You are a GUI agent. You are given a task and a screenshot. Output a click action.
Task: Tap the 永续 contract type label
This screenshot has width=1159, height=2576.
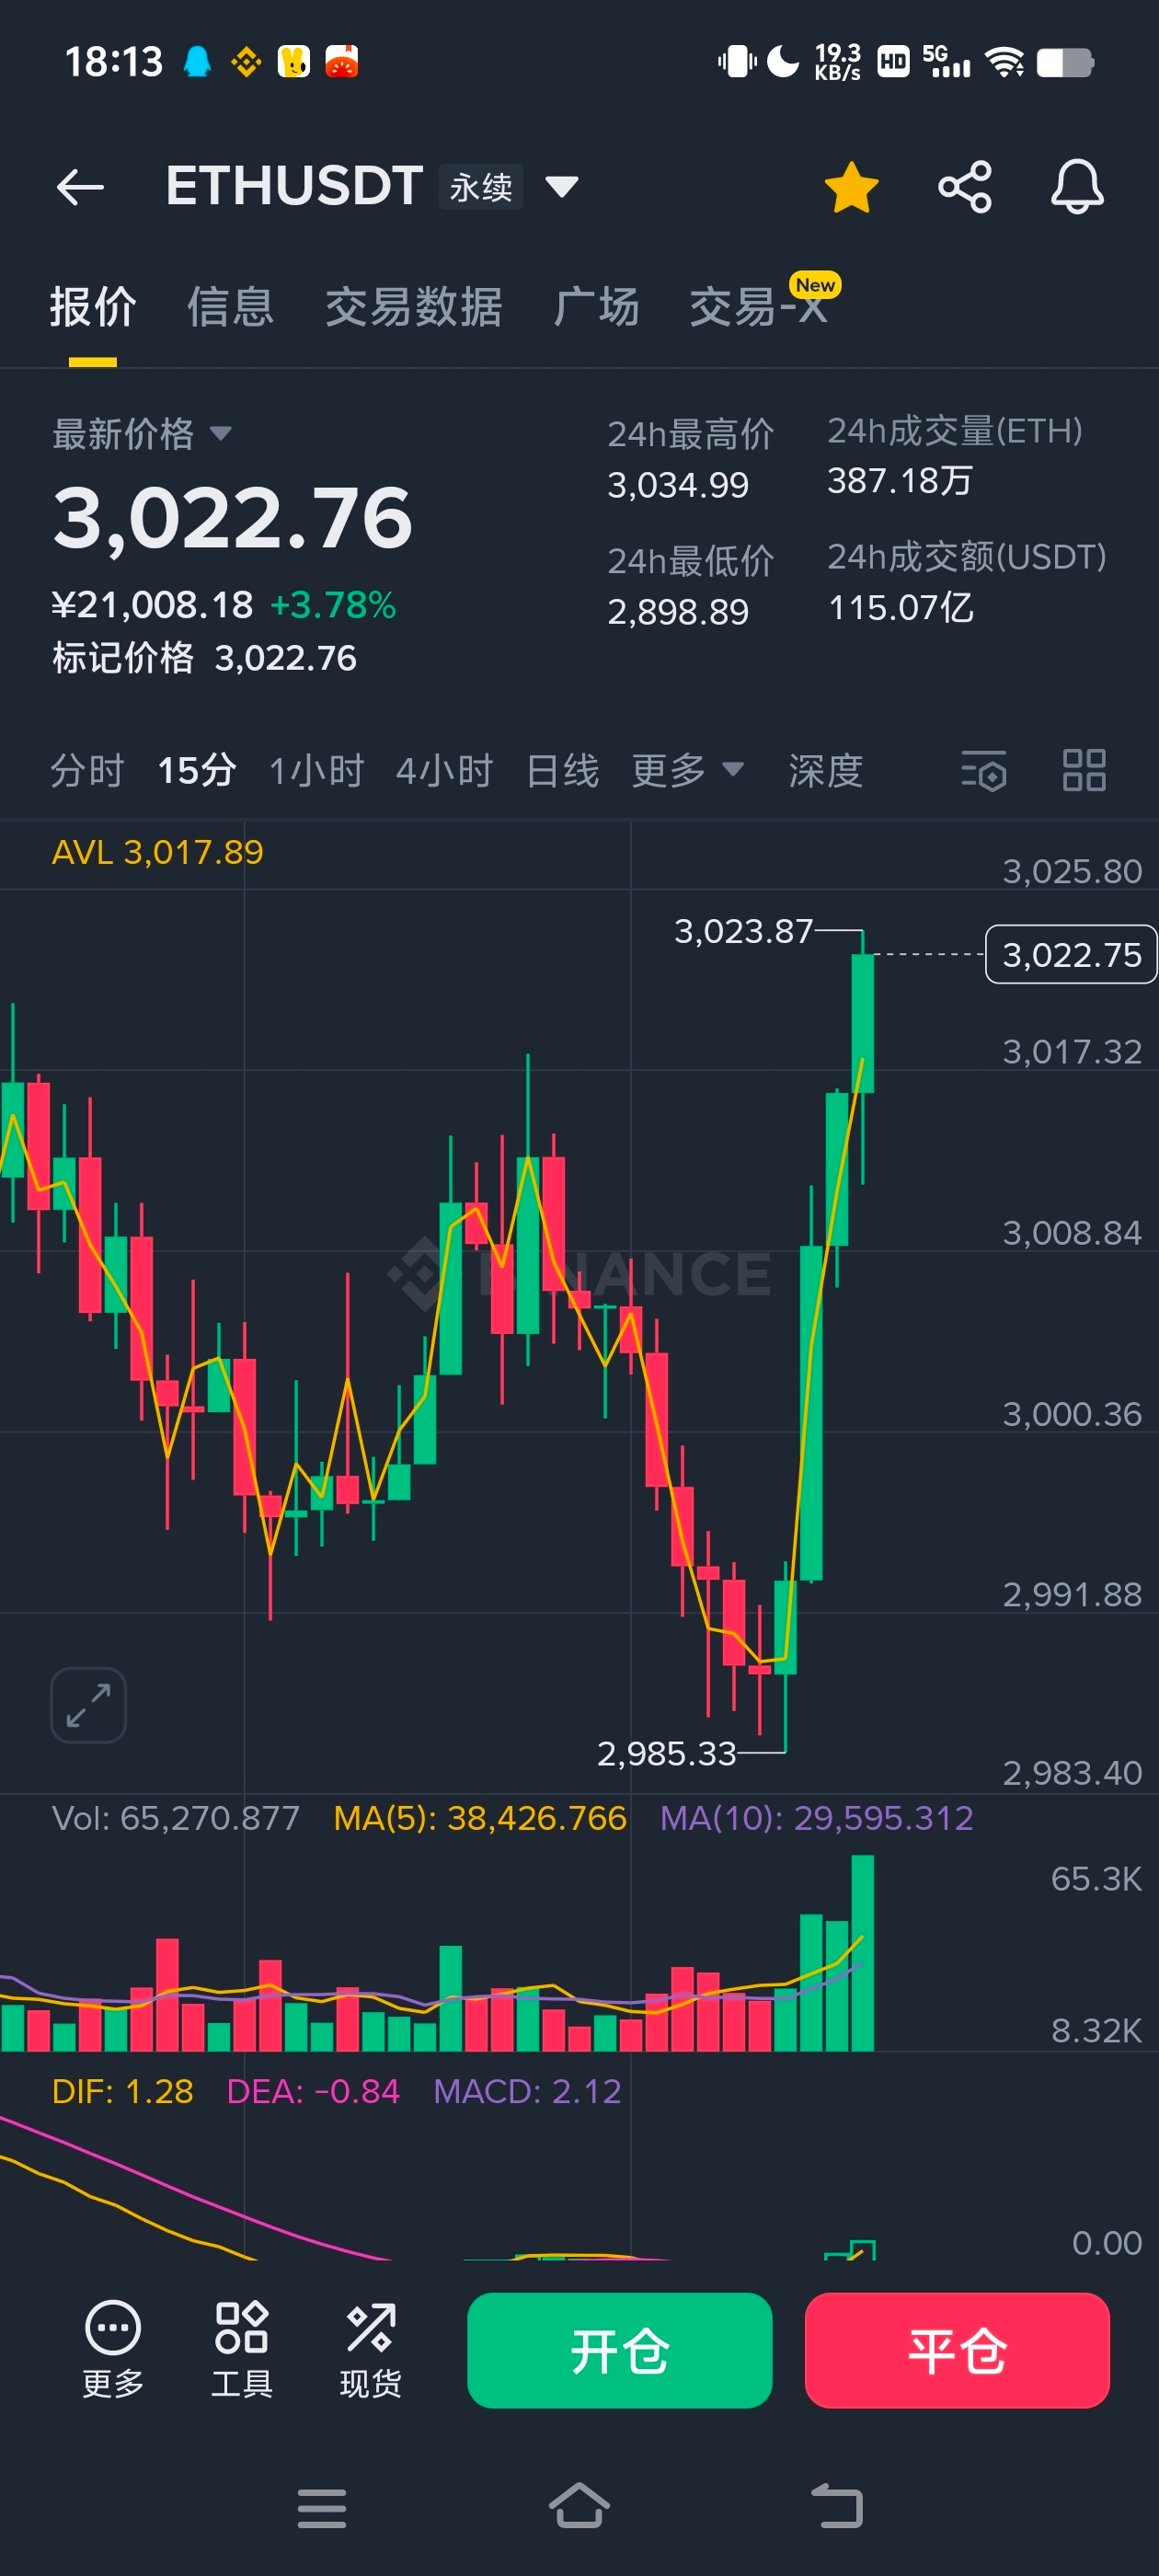click(481, 187)
